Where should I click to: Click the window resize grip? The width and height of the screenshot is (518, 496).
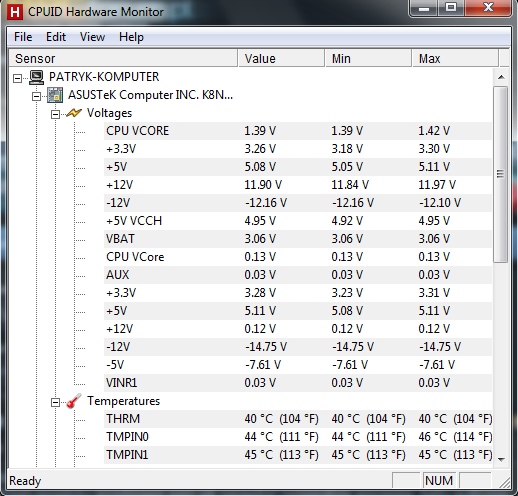coord(505,482)
